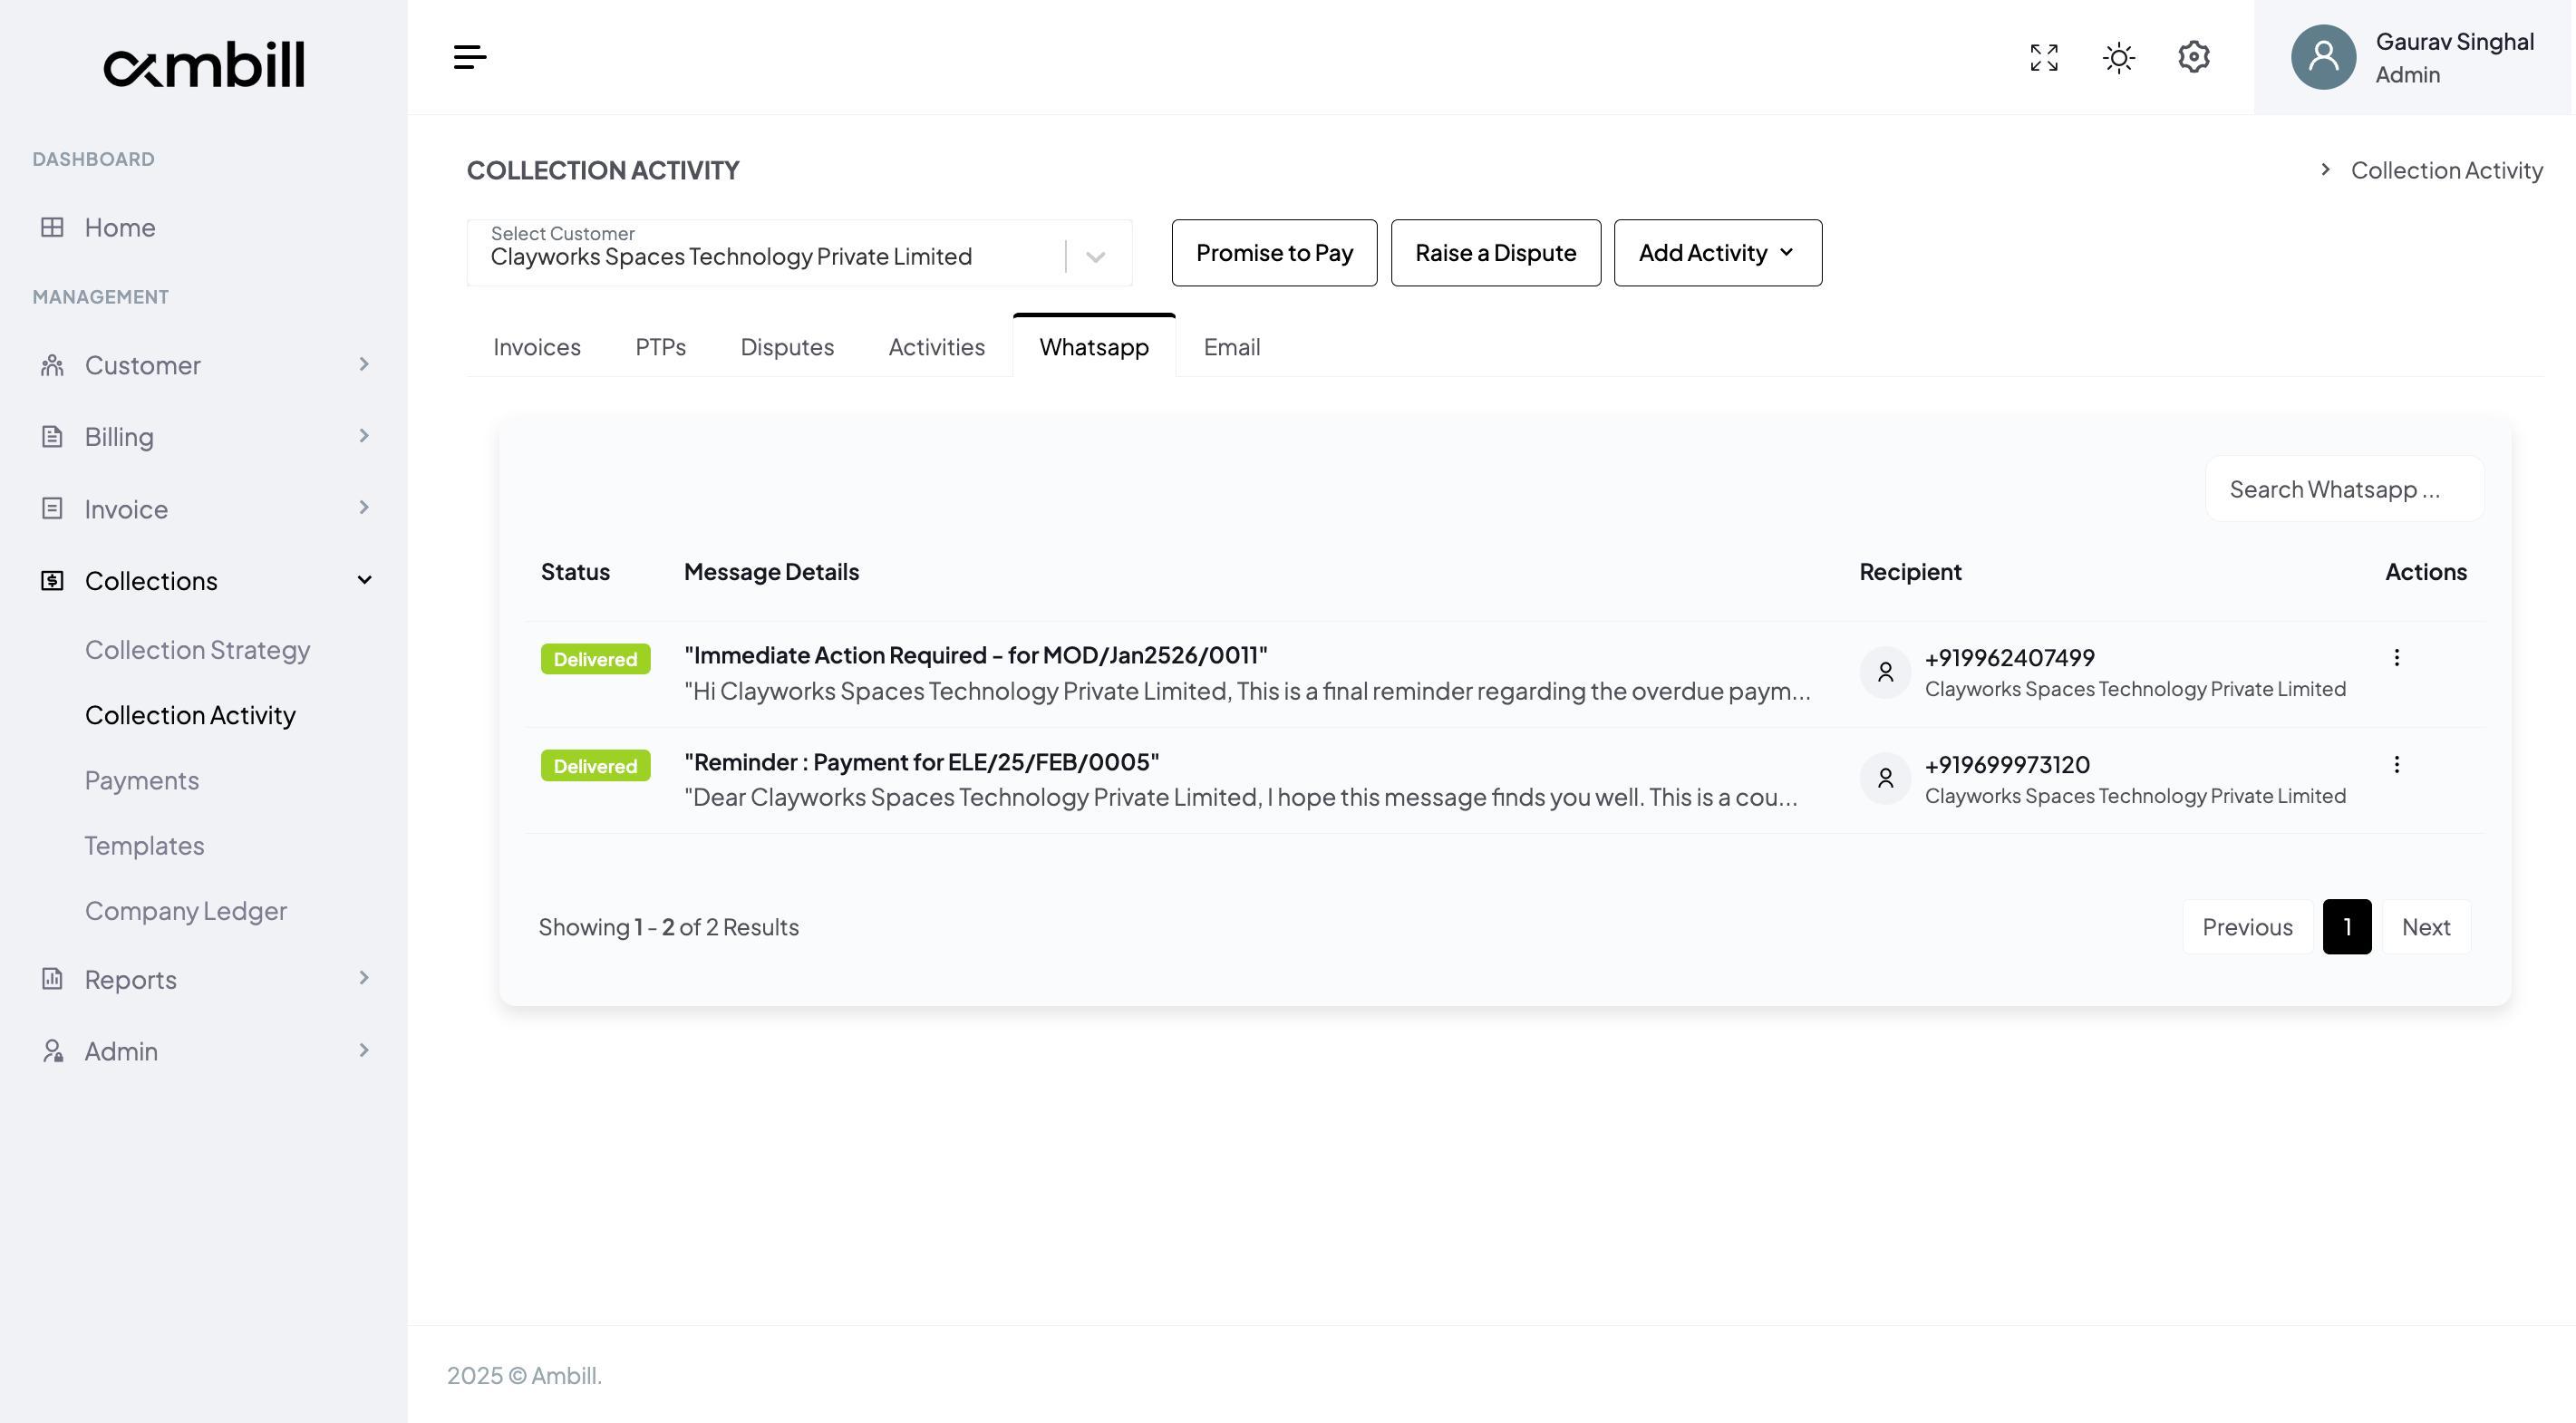Screen dimensions: 2576x1423
Task: Toggle light/dark theme sun icon
Action: tap(2119, 57)
